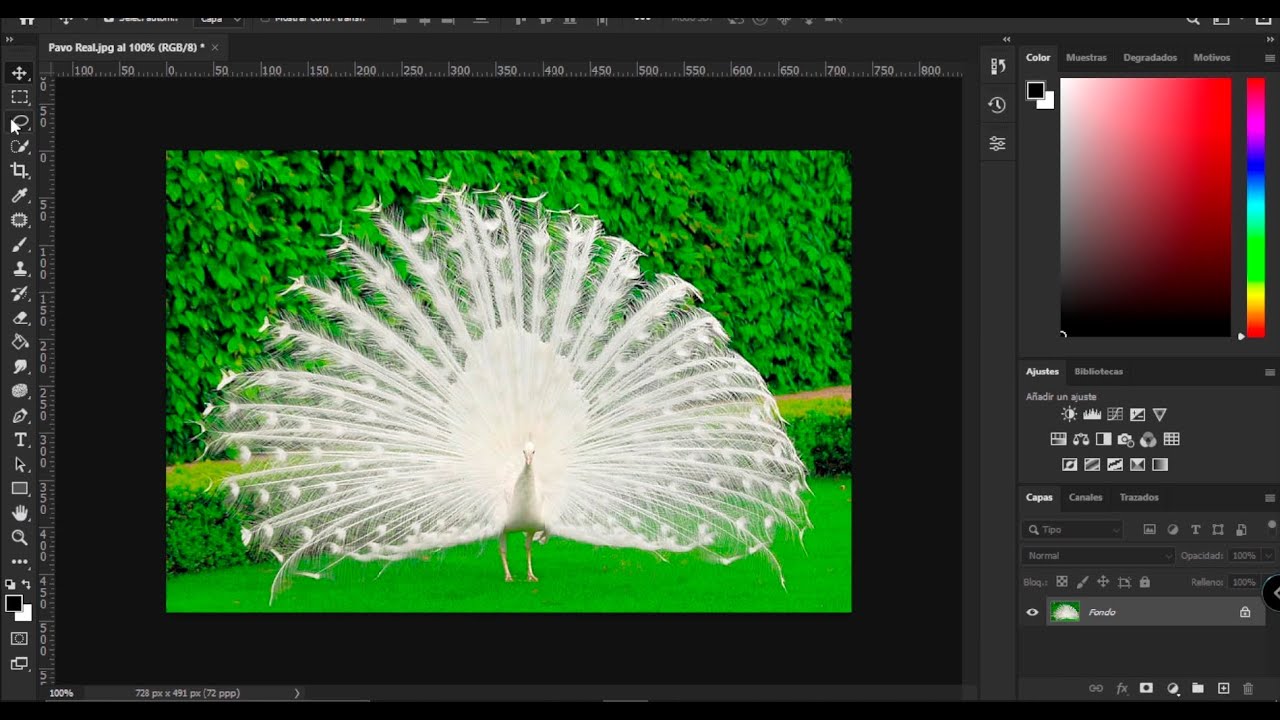The width and height of the screenshot is (1280, 720).
Task: Add a Curves adjustment
Action: click(x=1115, y=414)
